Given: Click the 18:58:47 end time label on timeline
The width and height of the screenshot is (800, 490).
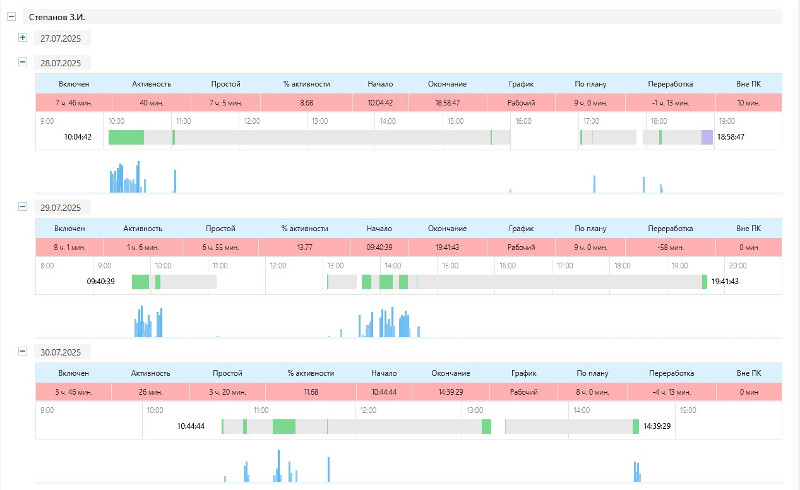Looking at the screenshot, I should tap(731, 137).
